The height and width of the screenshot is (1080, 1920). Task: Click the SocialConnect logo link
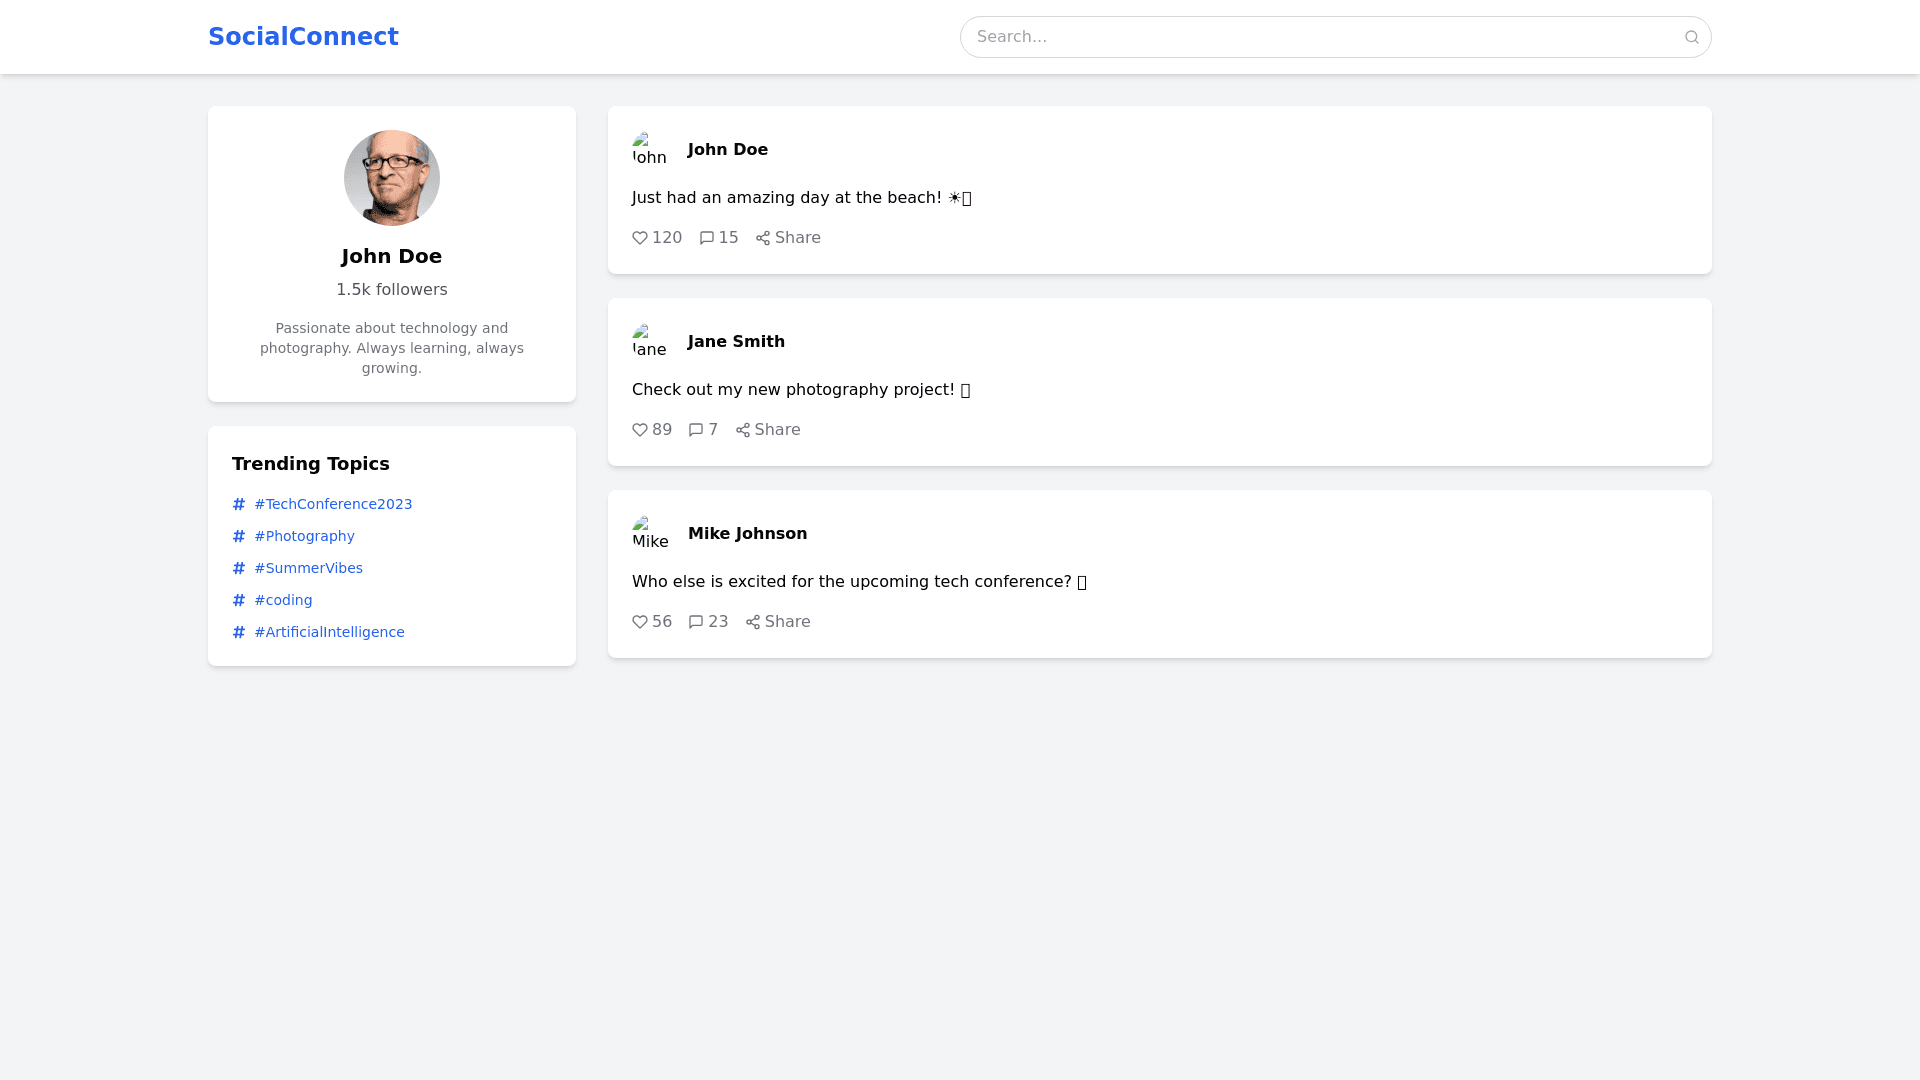pos(303,37)
